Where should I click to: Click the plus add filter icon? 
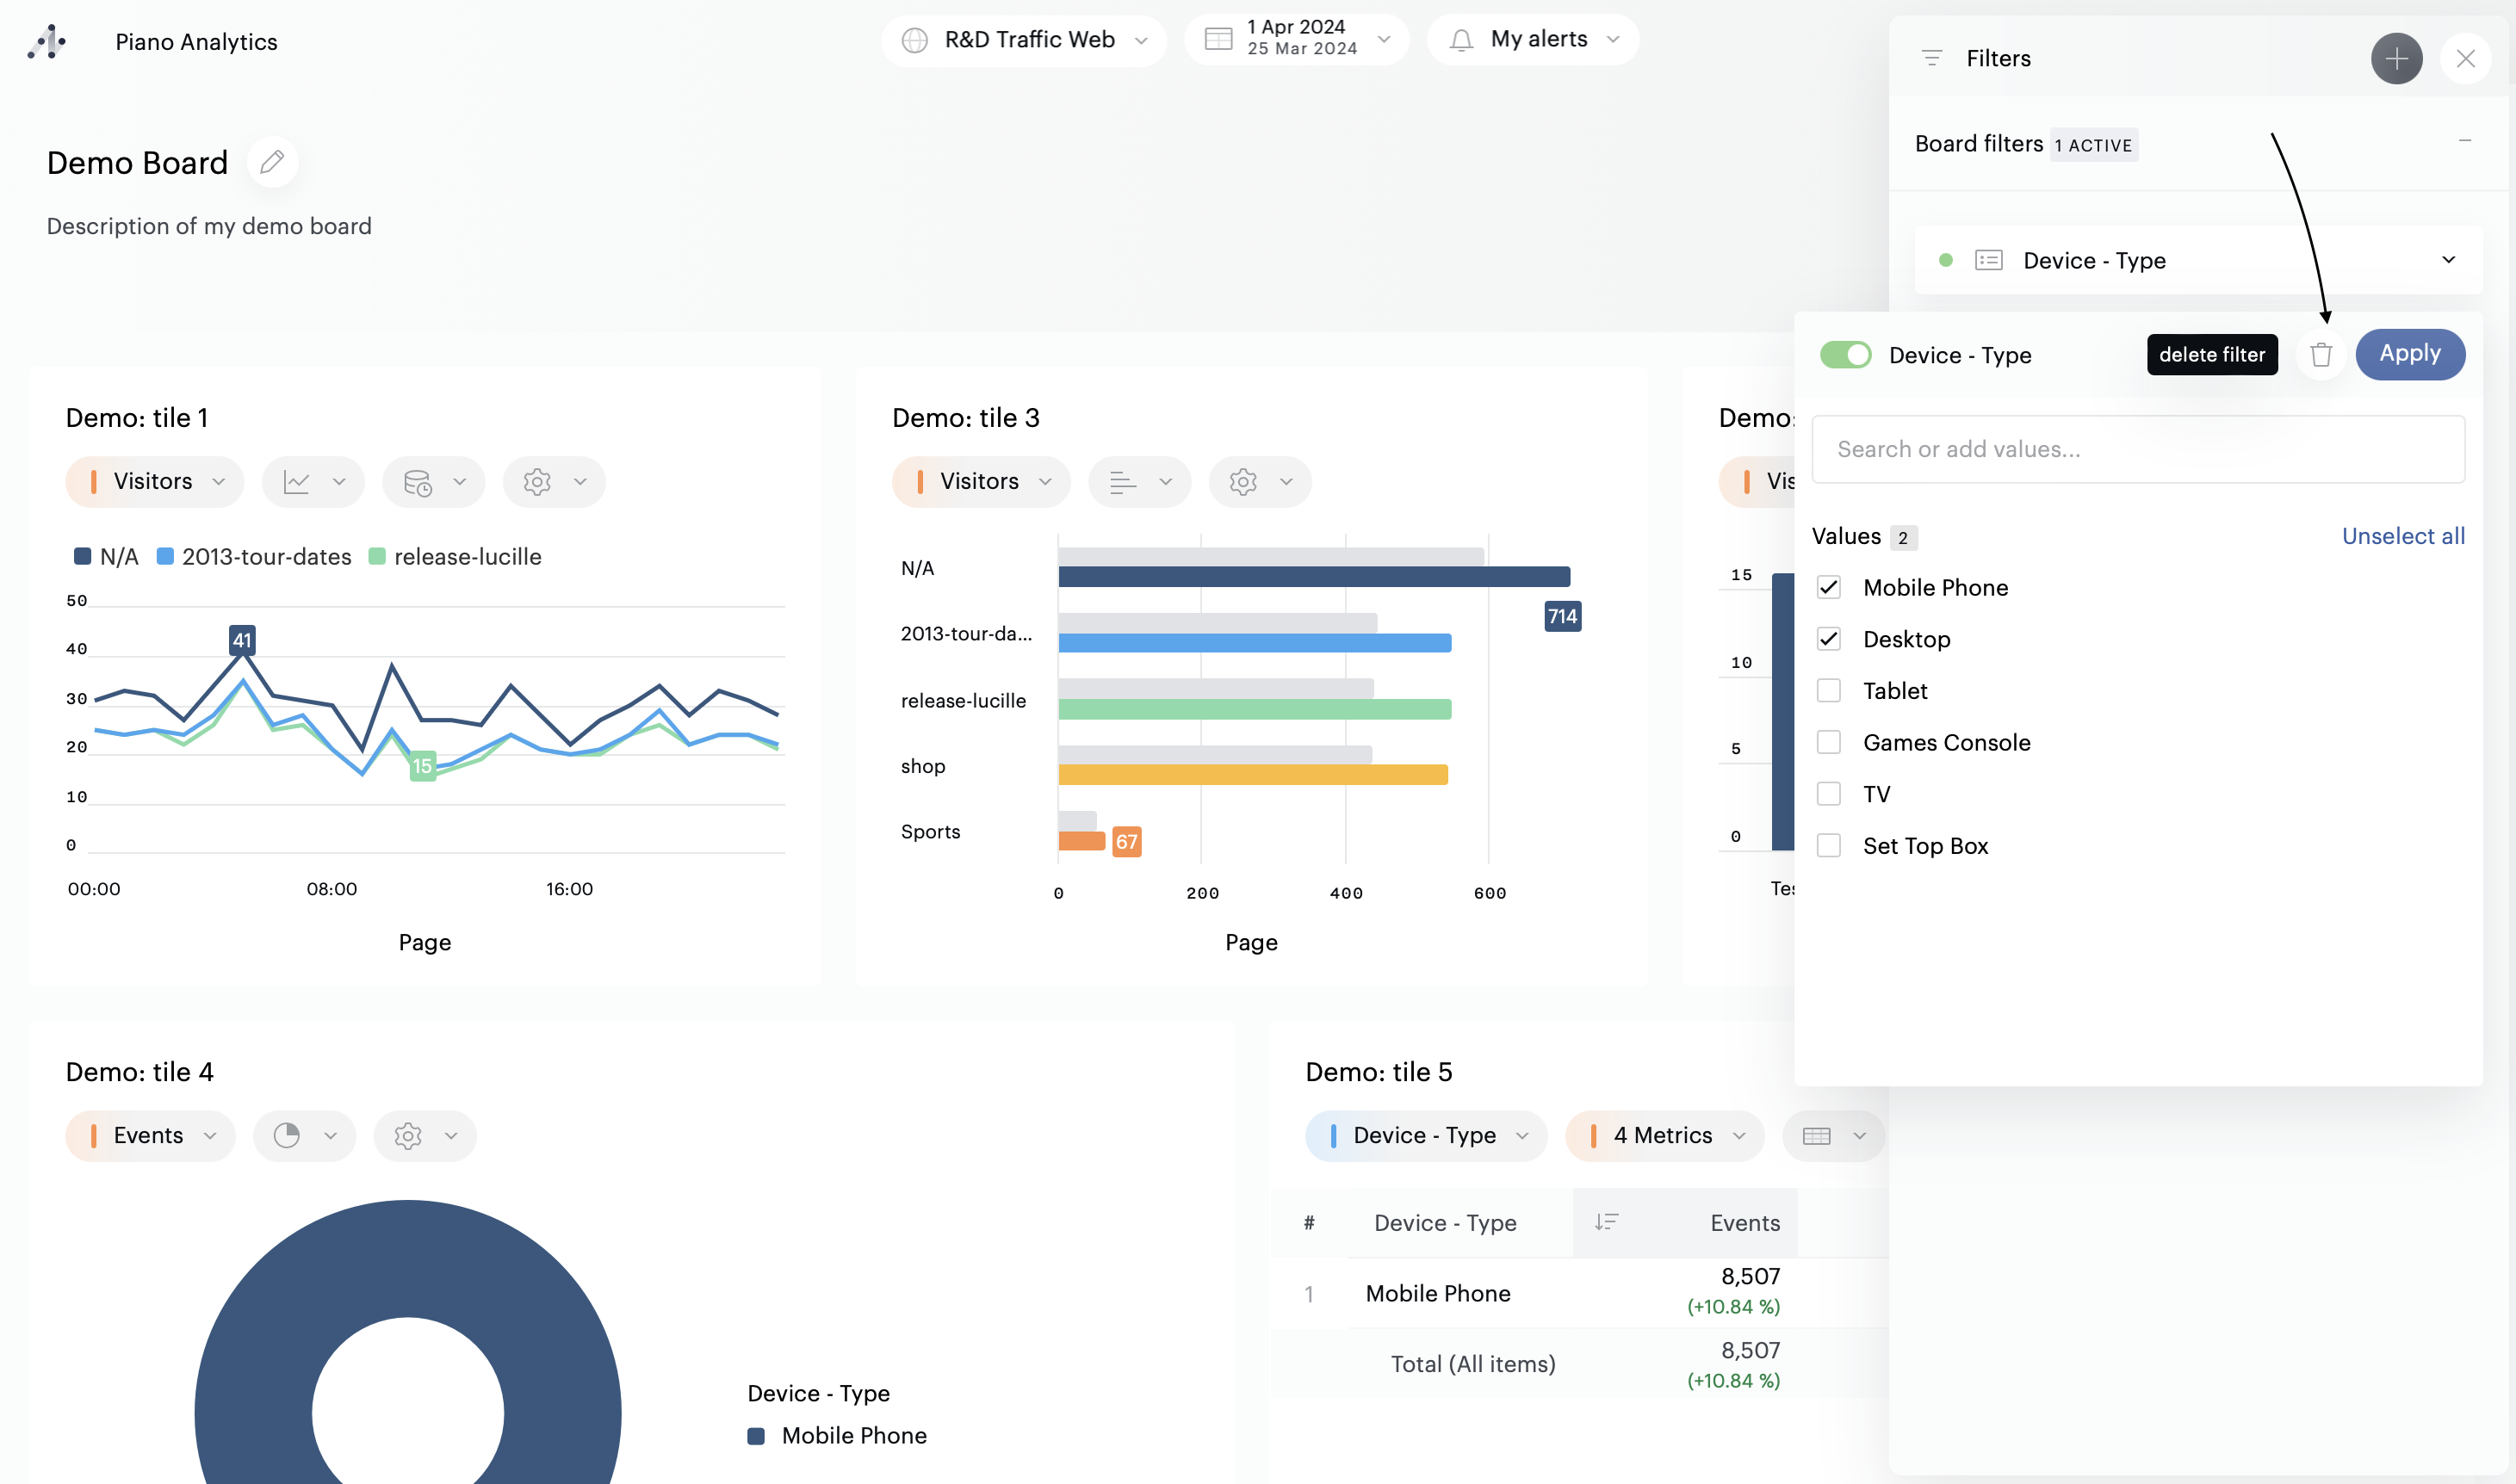(2396, 59)
